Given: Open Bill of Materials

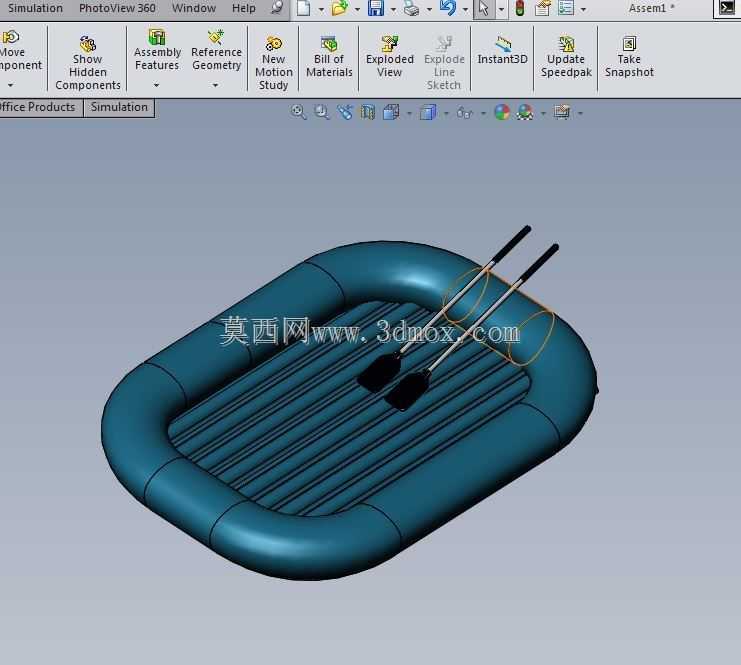Looking at the screenshot, I should 329,57.
